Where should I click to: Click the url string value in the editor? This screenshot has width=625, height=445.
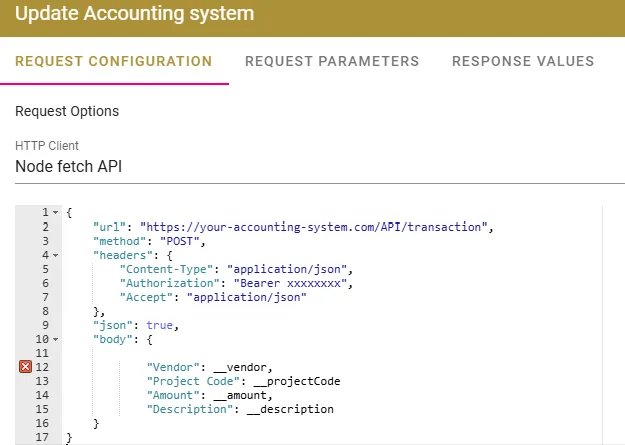tap(314, 227)
